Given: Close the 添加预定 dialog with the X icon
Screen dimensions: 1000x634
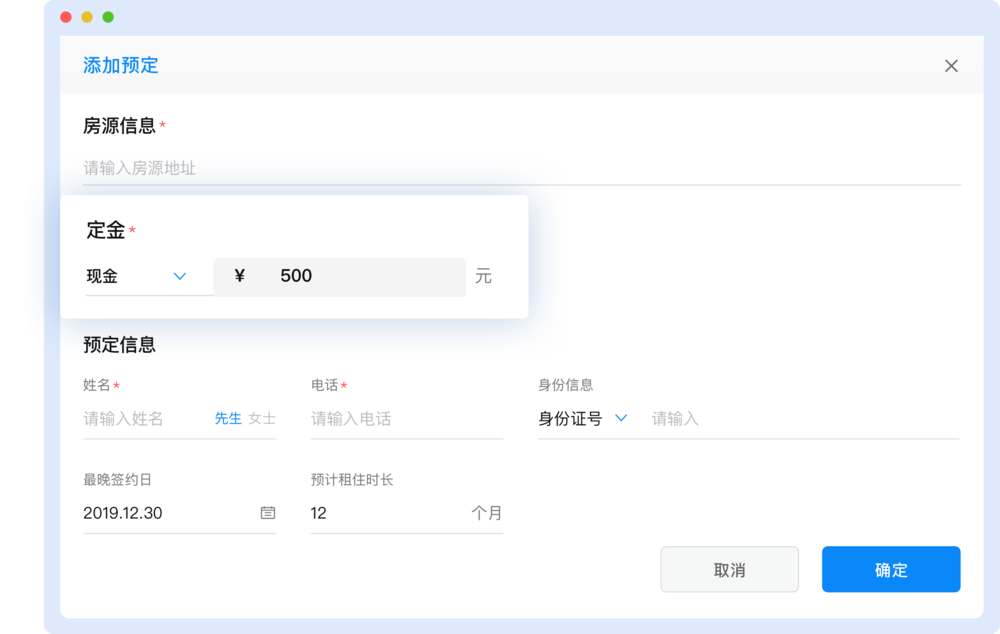Looking at the screenshot, I should coord(951,66).
